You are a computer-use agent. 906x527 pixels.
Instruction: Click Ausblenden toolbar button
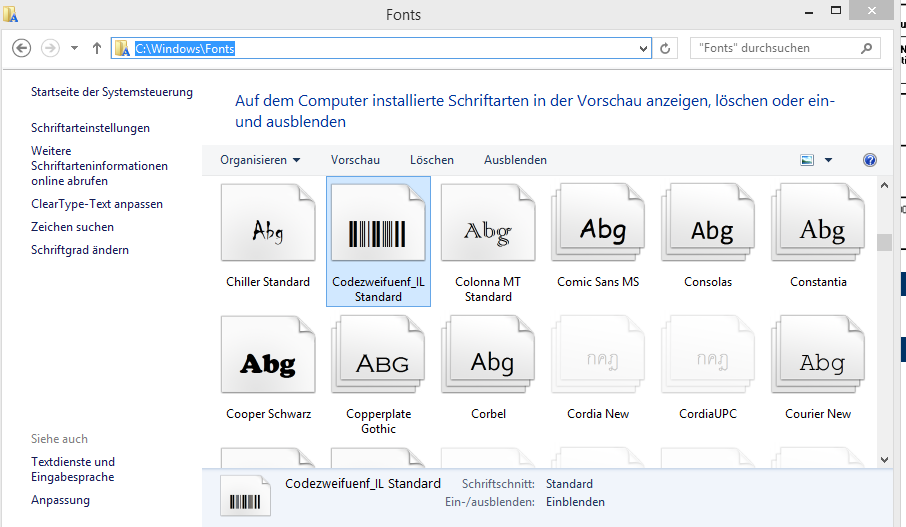coord(515,160)
